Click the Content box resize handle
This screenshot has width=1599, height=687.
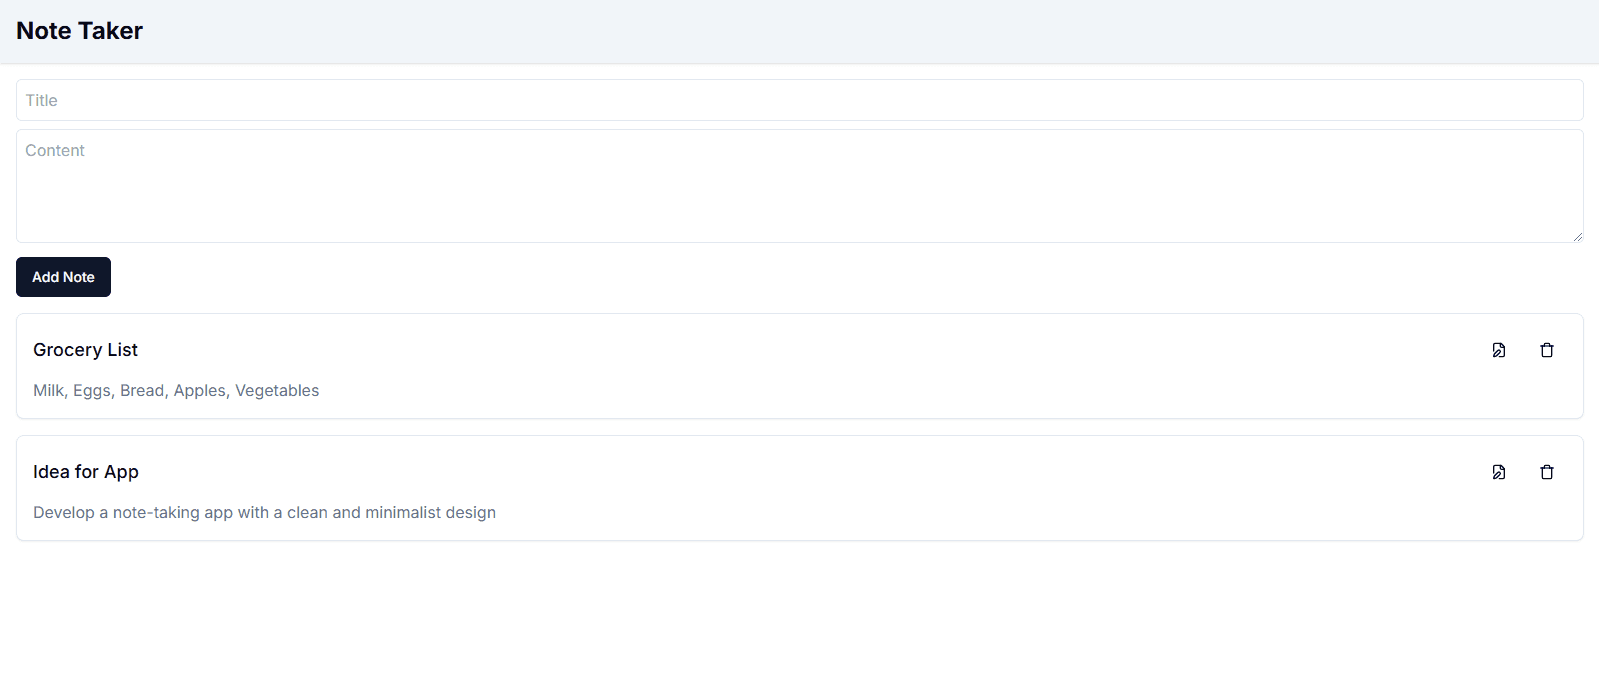point(1577,237)
